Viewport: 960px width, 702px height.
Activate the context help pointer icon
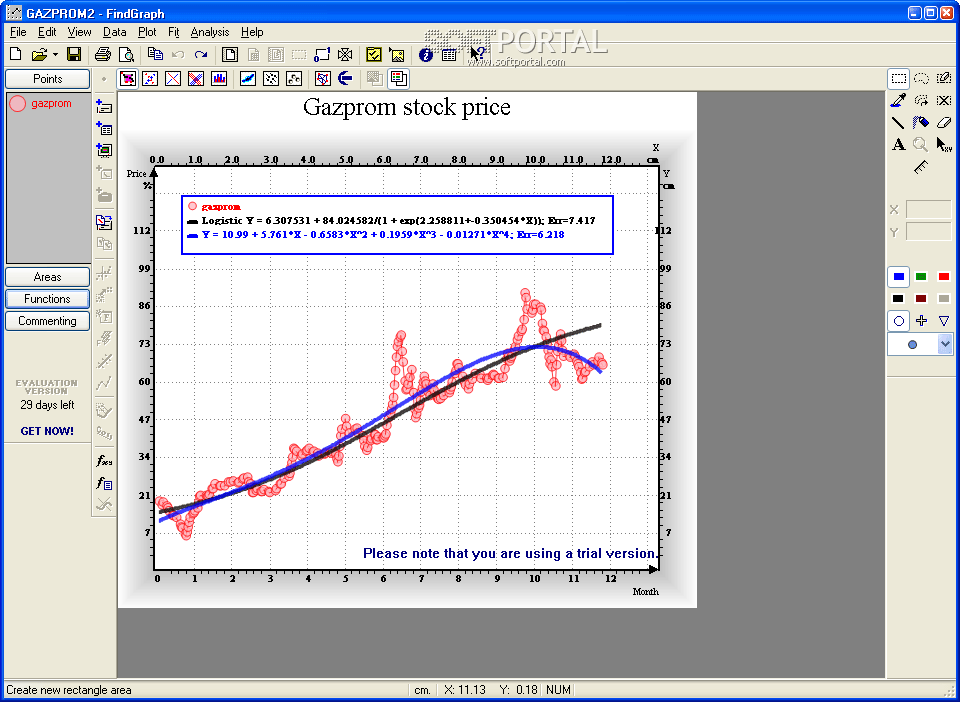[x=478, y=54]
